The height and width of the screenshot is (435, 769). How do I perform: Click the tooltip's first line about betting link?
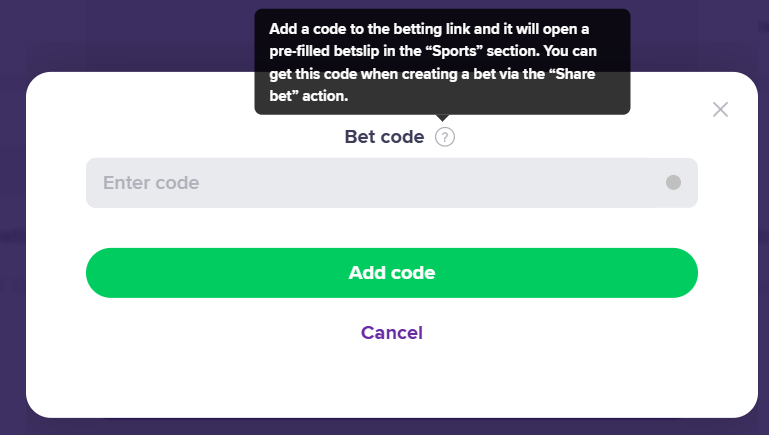tap(428, 29)
